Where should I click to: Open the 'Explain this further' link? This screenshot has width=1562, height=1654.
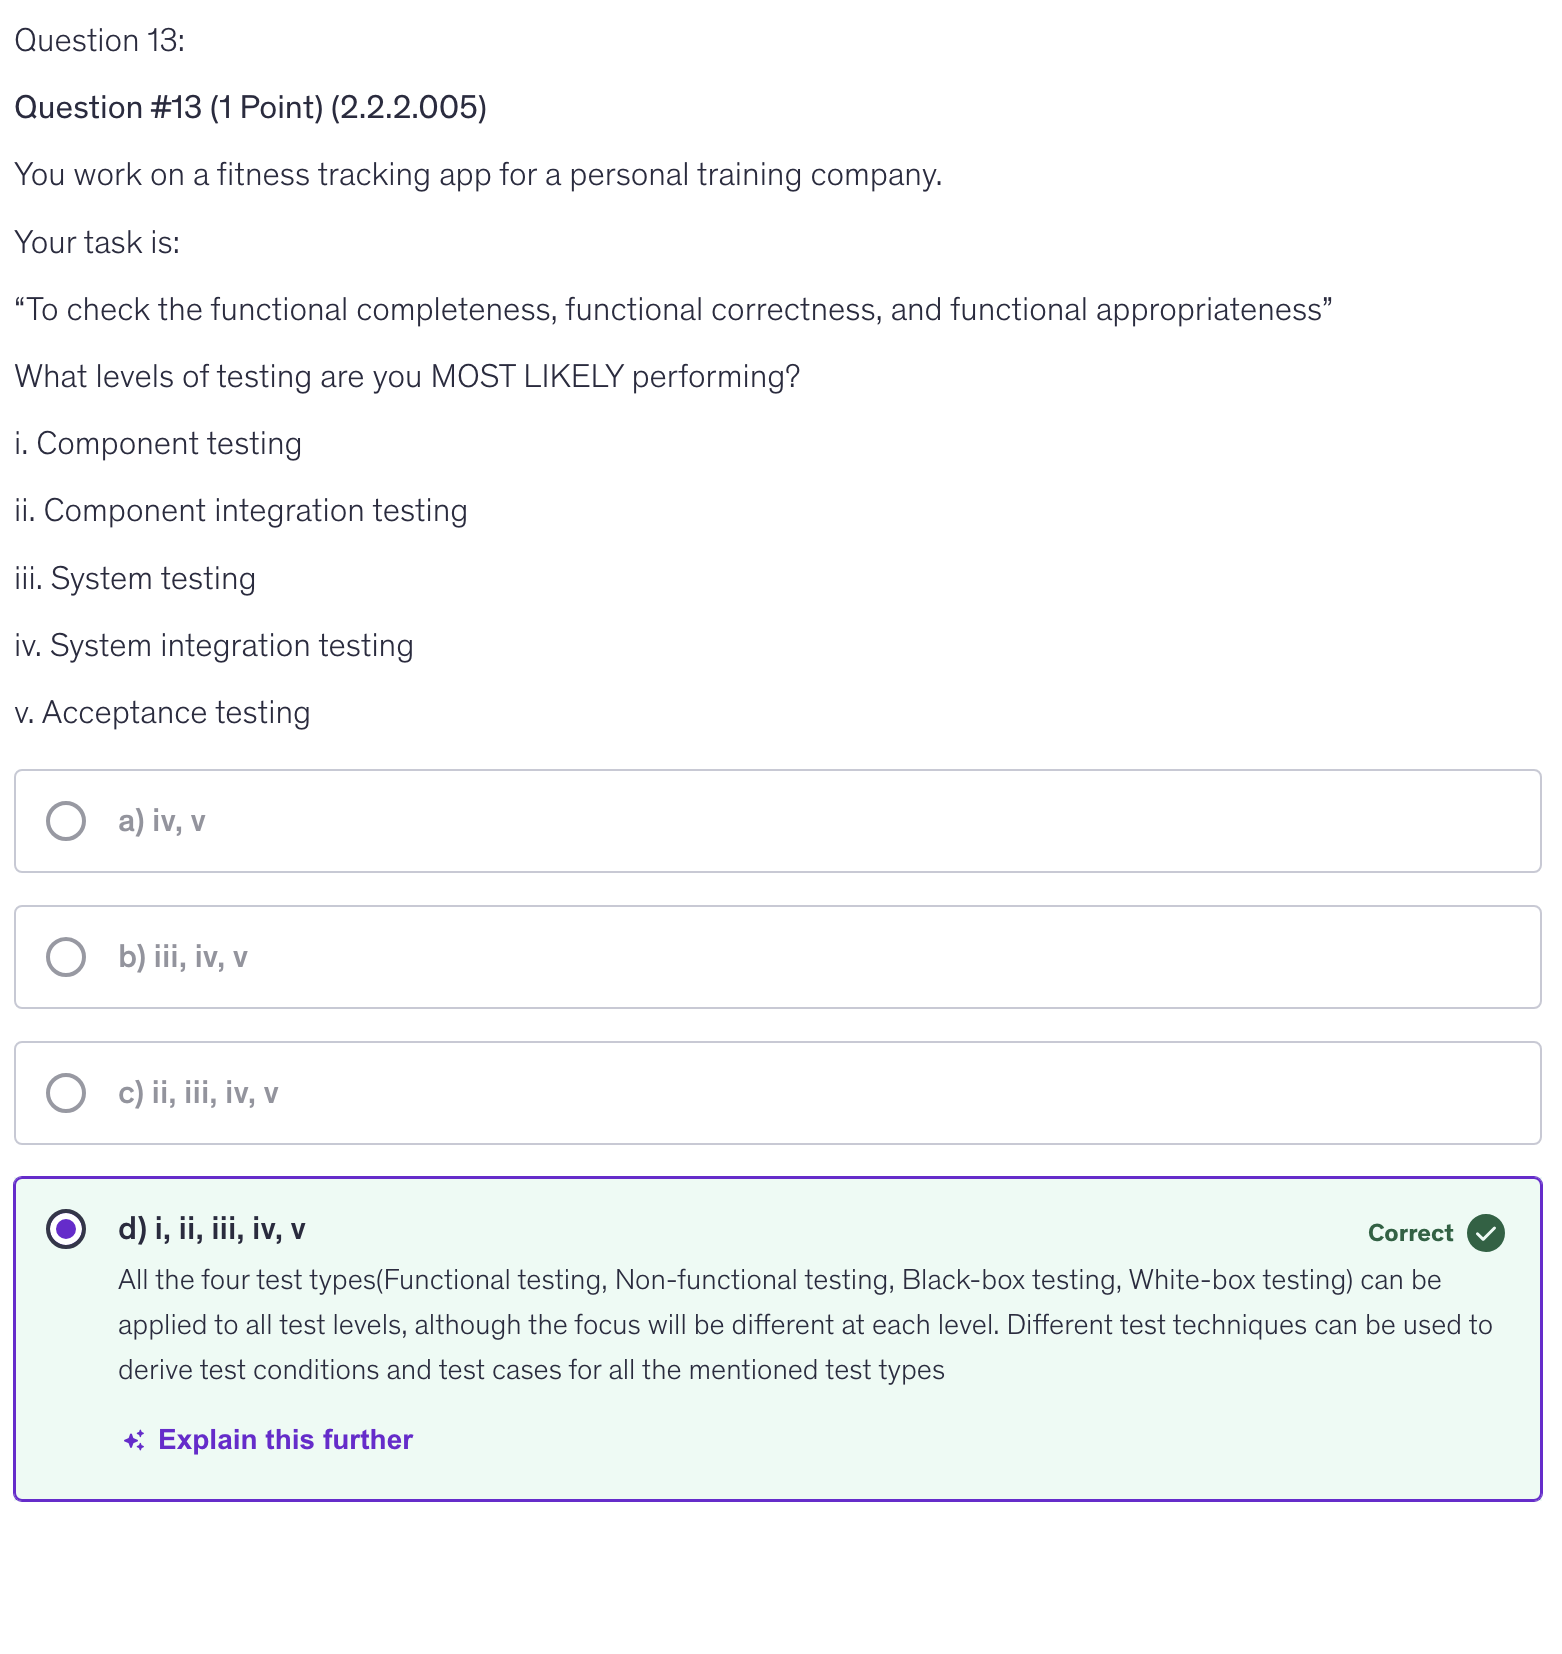[285, 1440]
